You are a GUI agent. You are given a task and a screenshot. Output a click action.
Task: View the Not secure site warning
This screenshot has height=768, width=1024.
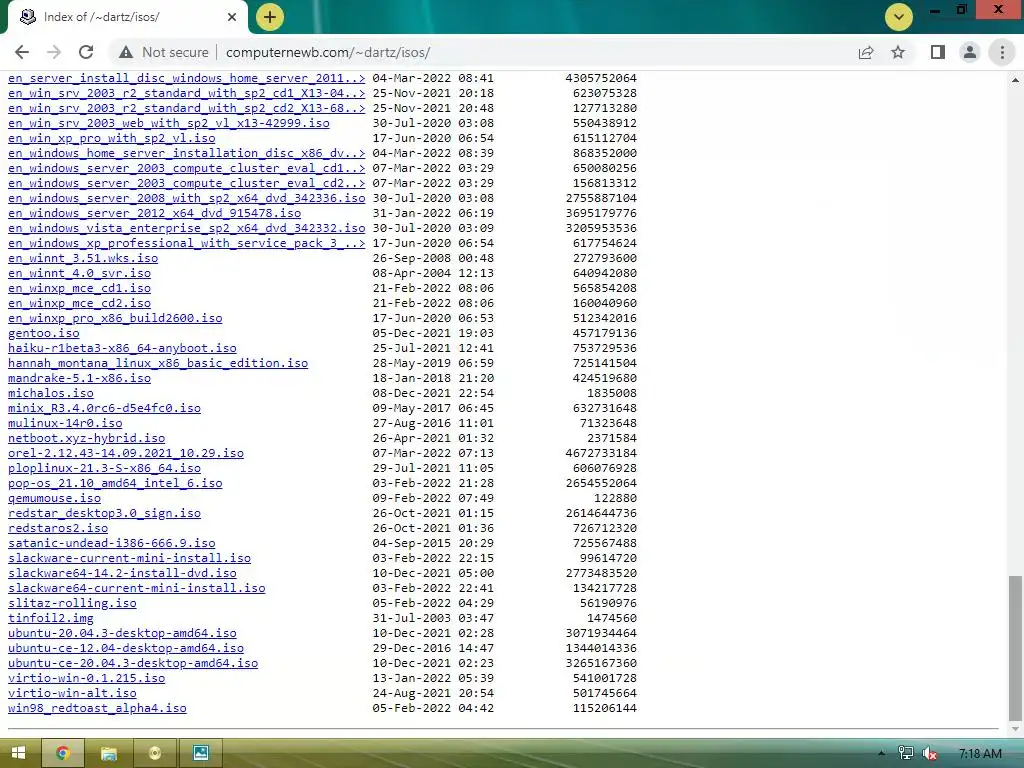pyautogui.click(x=164, y=52)
